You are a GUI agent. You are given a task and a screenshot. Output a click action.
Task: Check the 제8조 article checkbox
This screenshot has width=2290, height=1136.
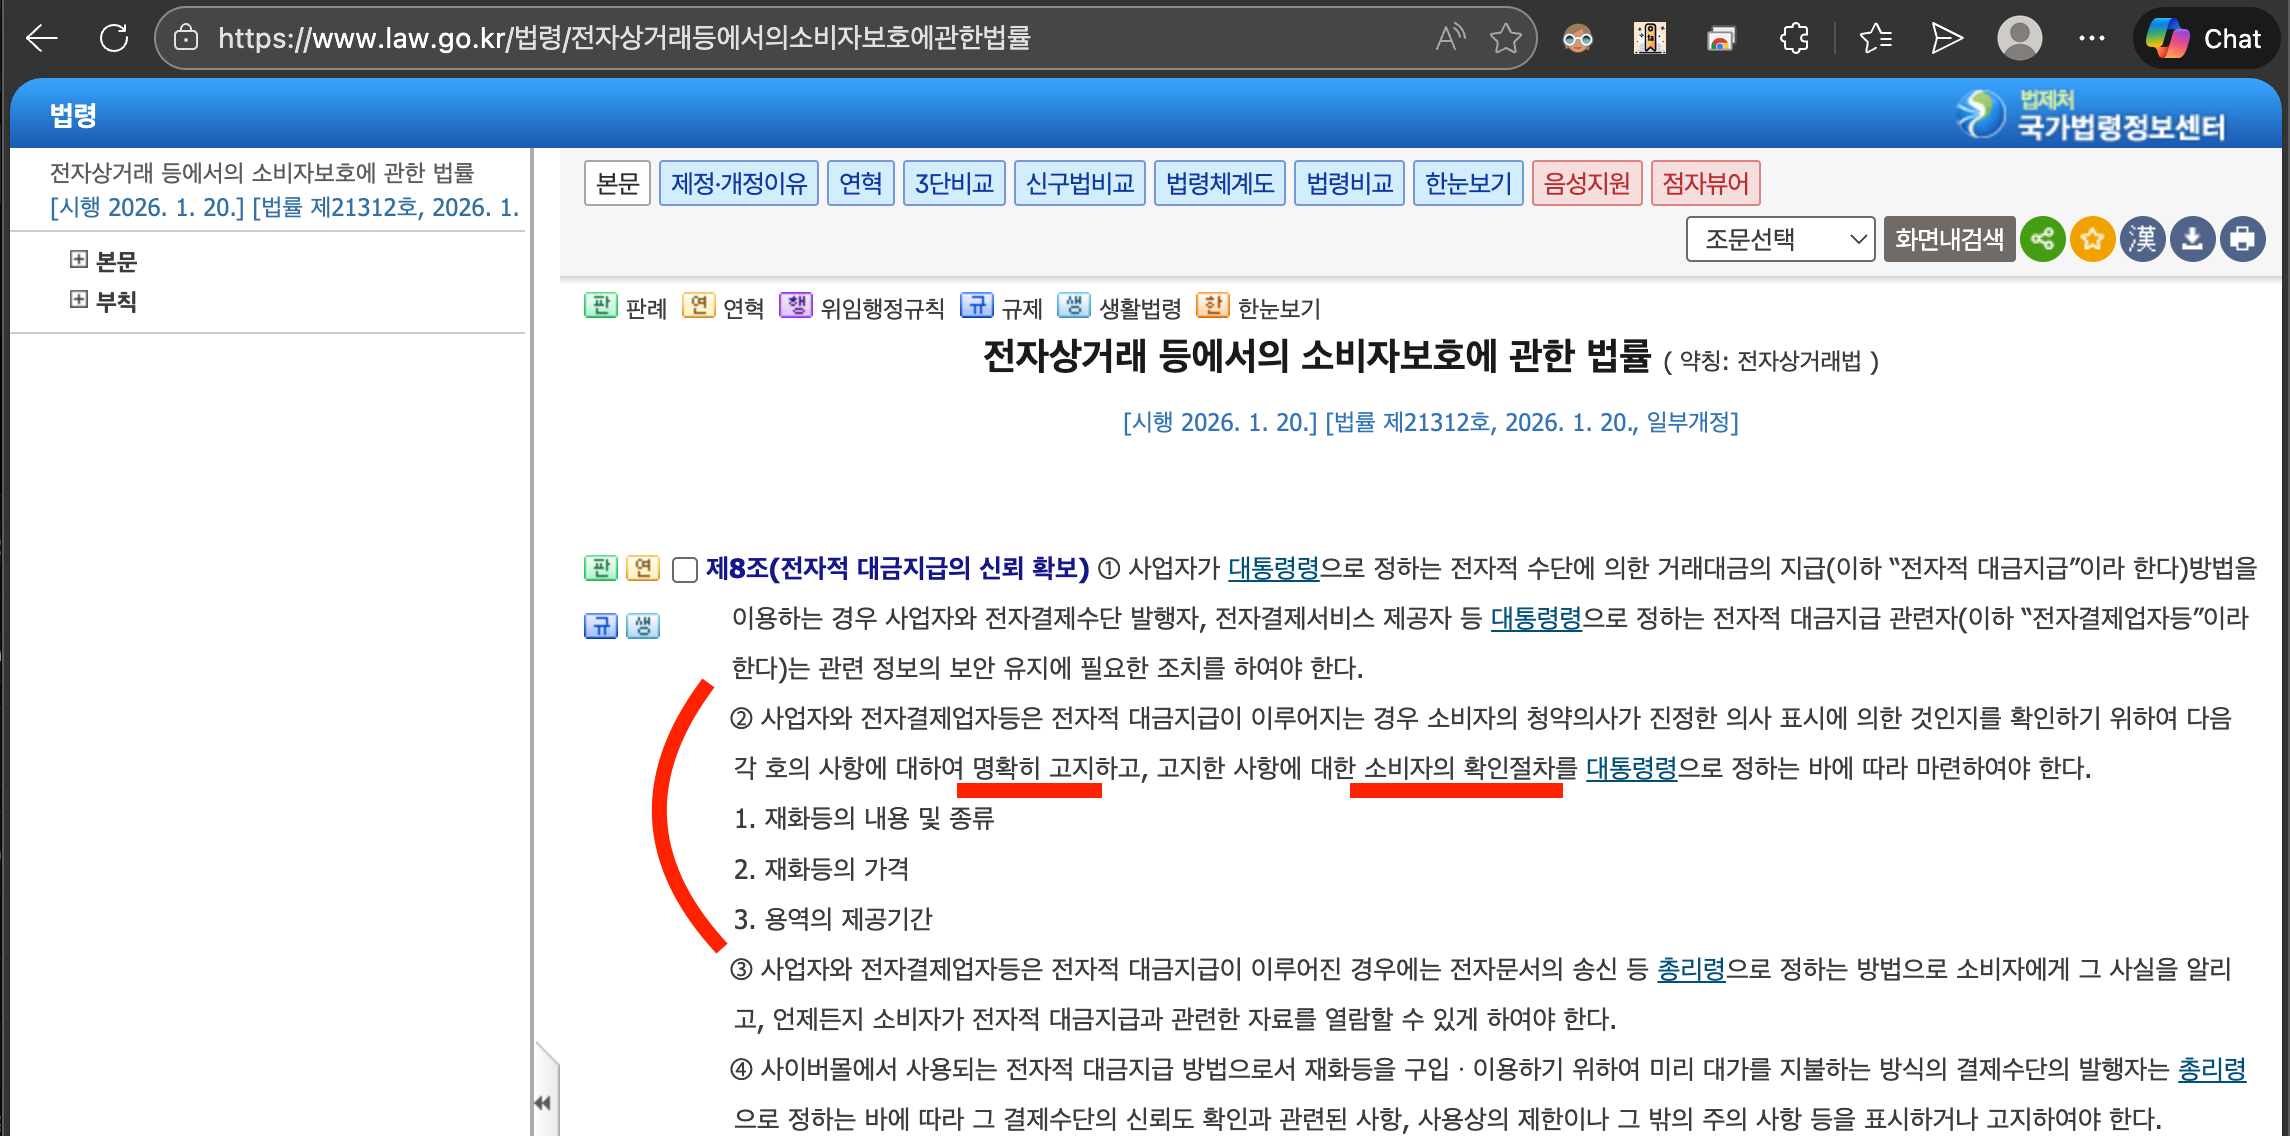click(685, 570)
